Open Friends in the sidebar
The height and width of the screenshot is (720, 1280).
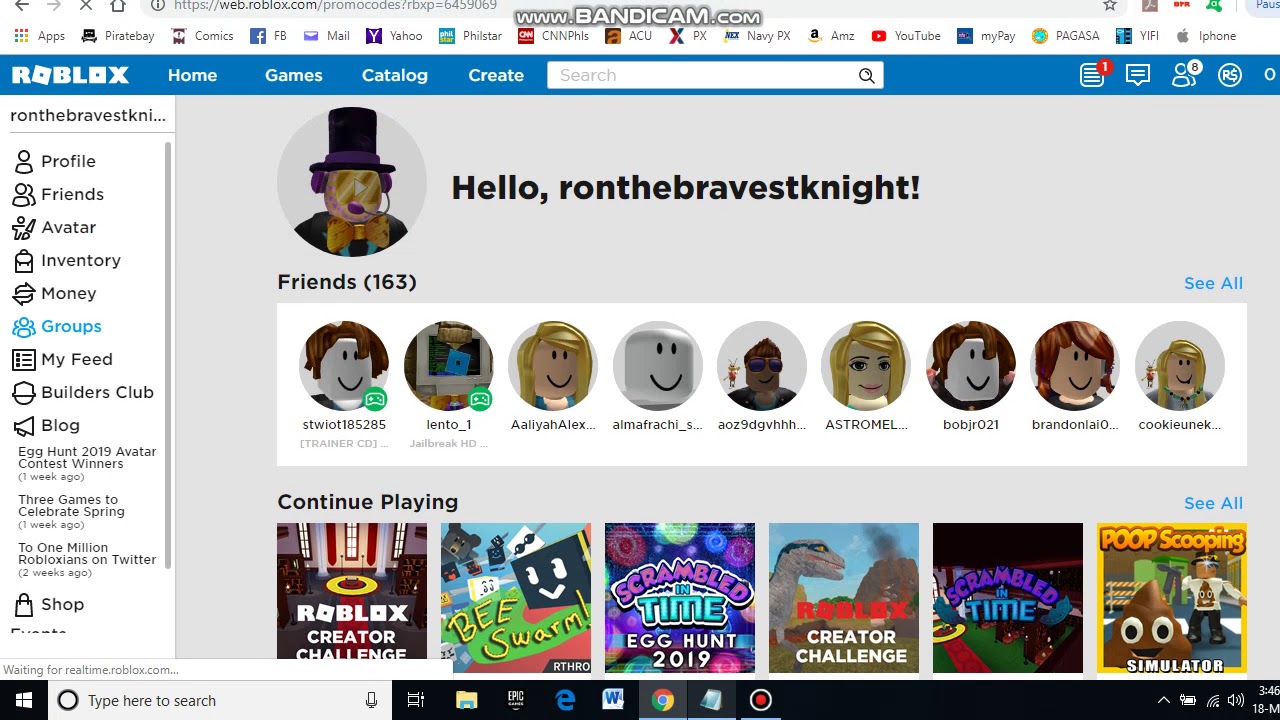click(58, 194)
